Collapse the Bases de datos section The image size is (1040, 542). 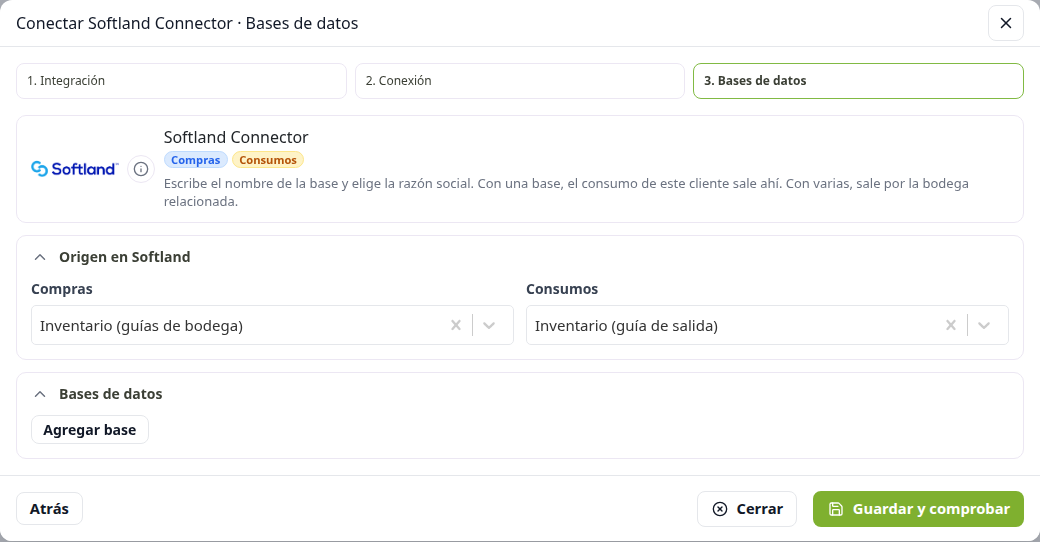click(40, 394)
